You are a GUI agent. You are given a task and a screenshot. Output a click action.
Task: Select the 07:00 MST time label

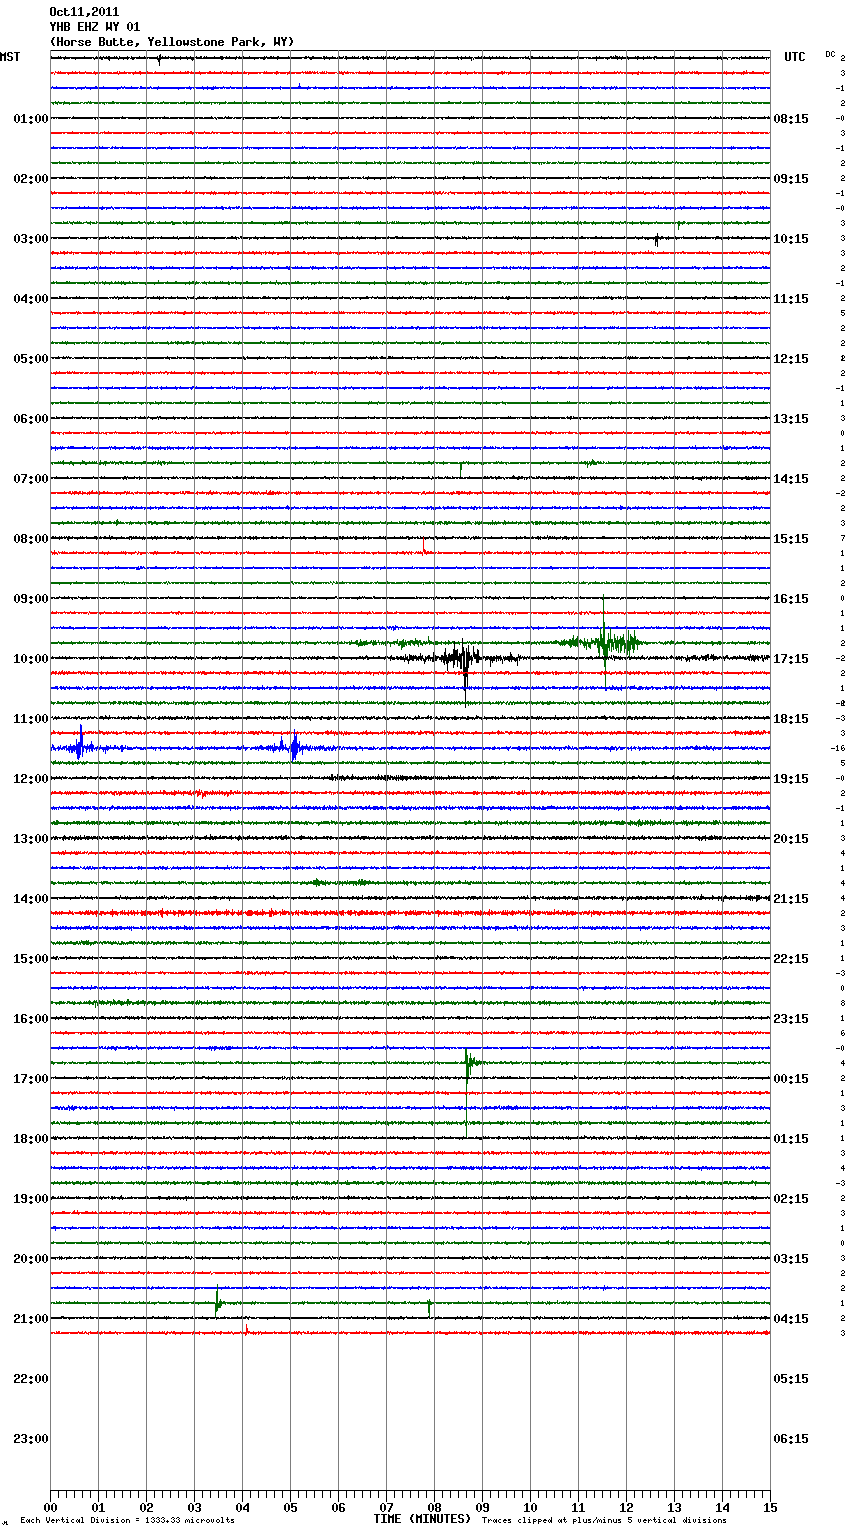pos(30,479)
